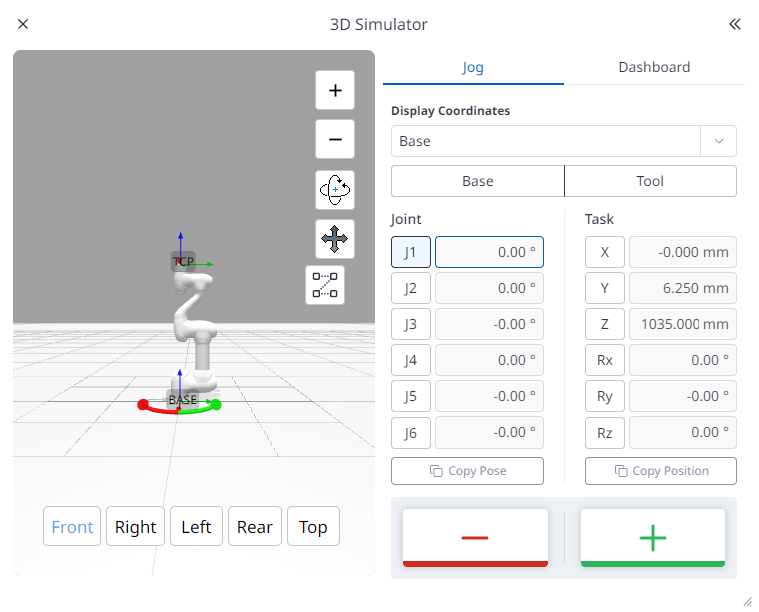The height and width of the screenshot is (612, 759).
Task: Select joint J5
Action: point(410,396)
